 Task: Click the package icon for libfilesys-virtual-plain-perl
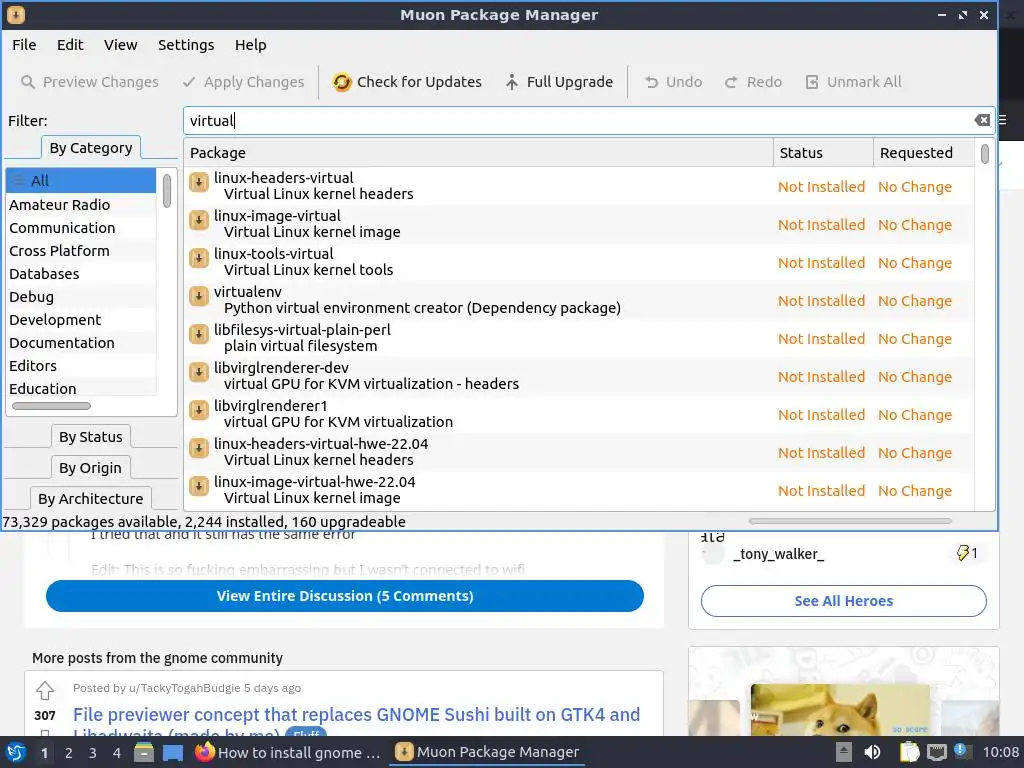click(x=199, y=334)
